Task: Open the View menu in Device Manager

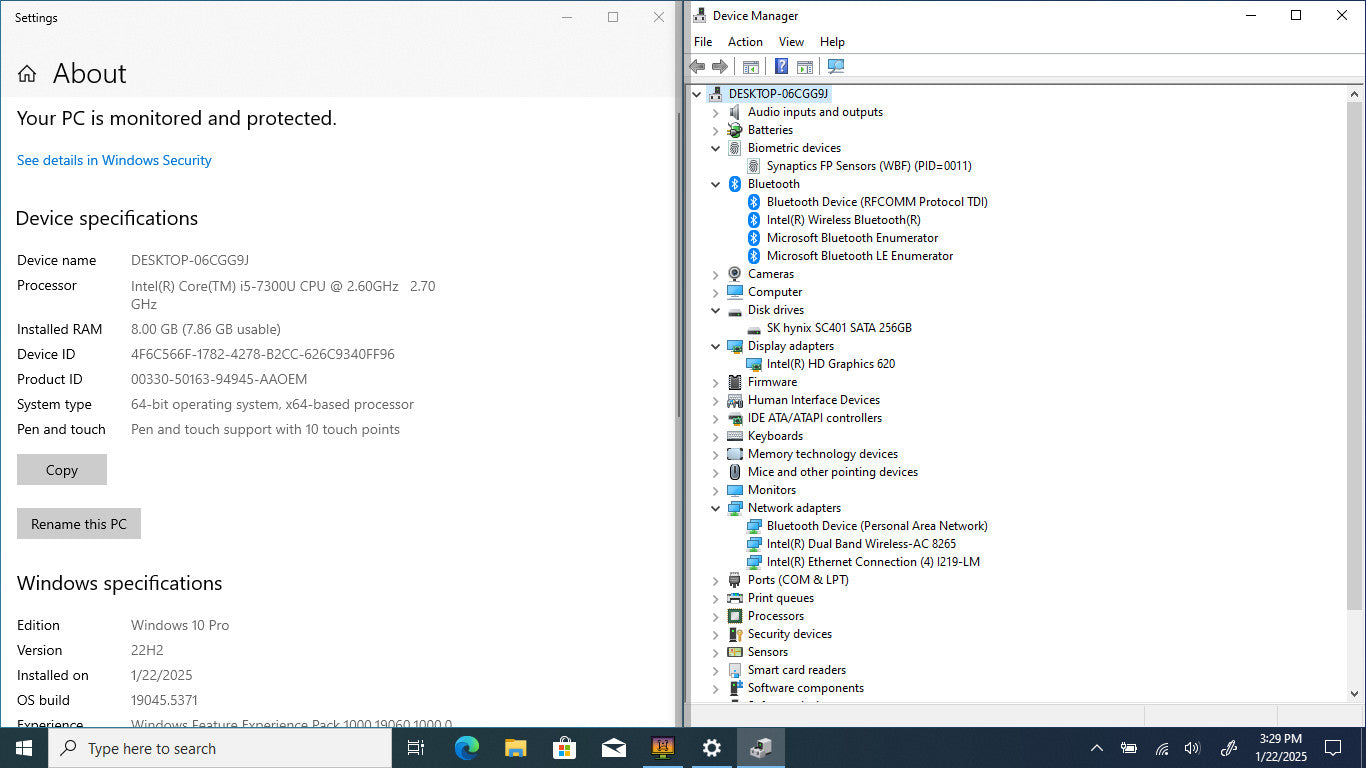Action: coord(791,42)
